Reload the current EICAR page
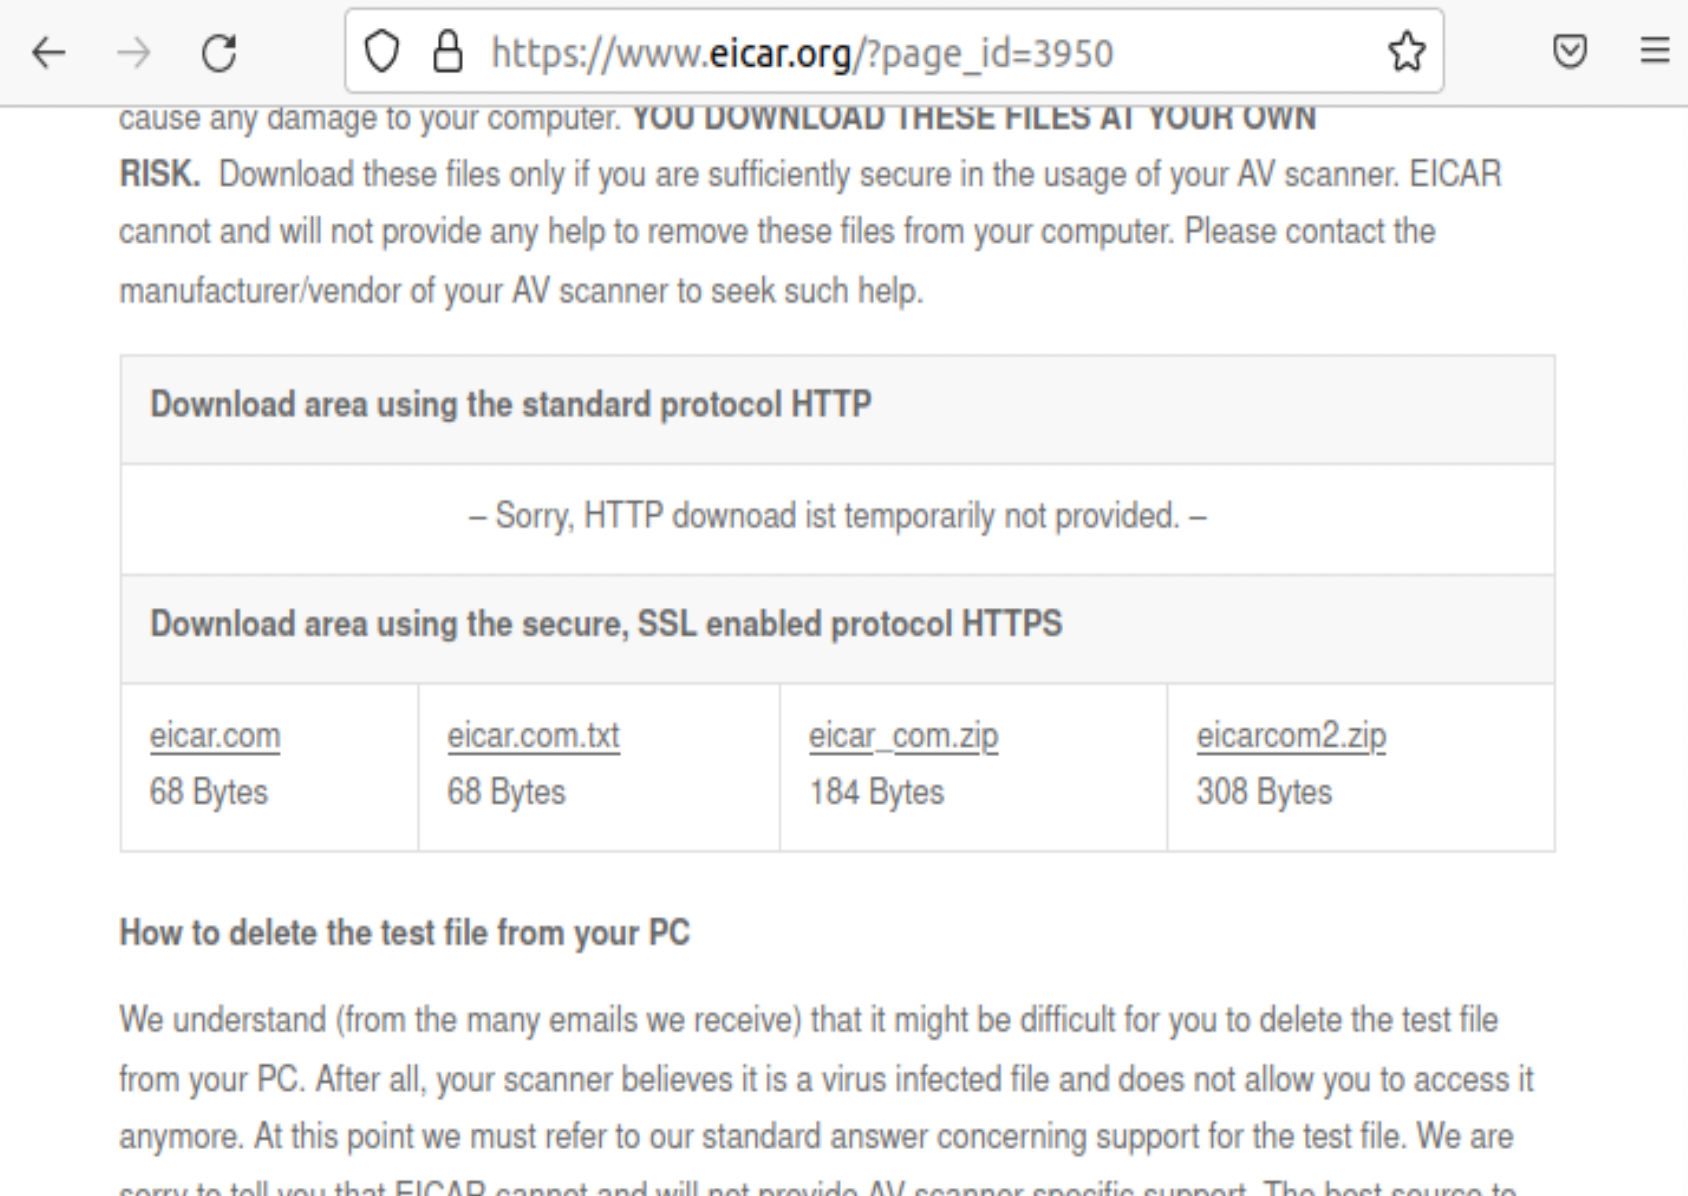 coord(219,52)
